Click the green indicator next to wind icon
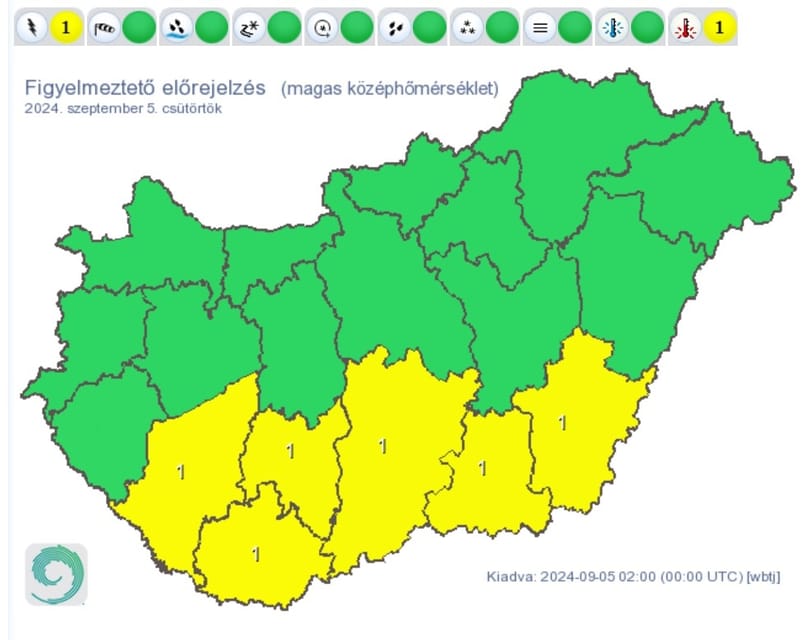The image size is (810, 640). 138,27
